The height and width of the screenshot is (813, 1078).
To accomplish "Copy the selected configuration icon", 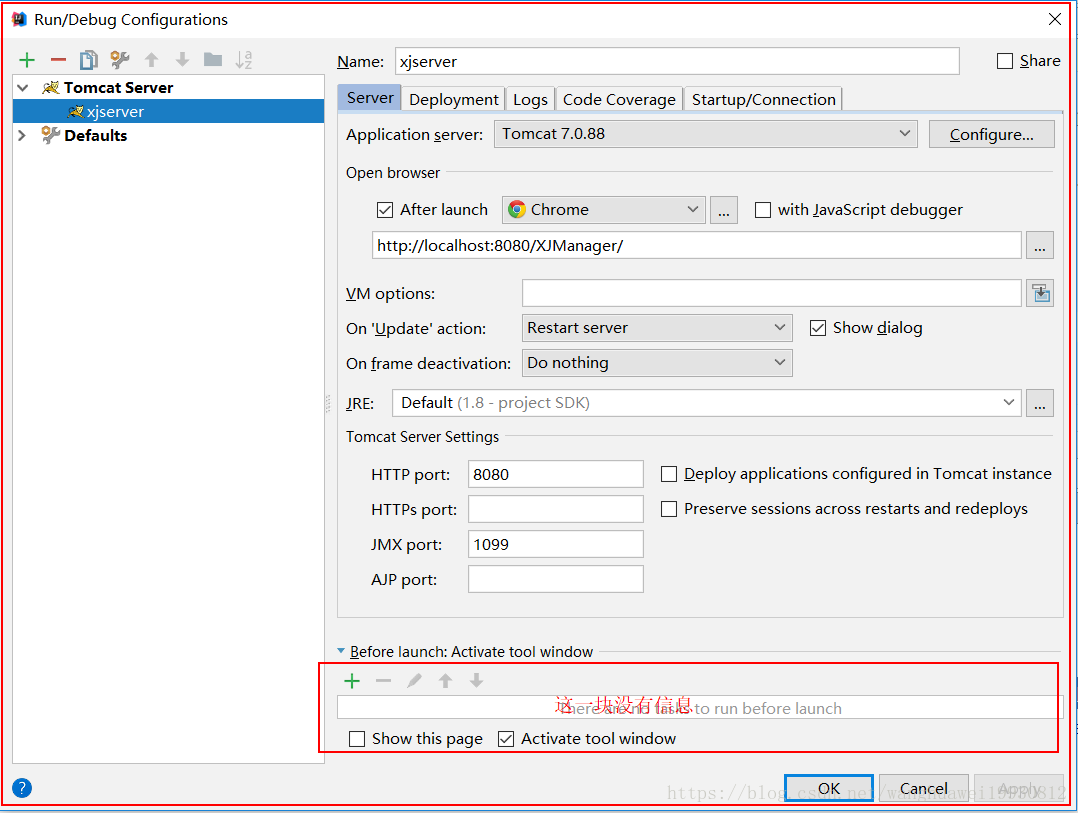I will 89,60.
